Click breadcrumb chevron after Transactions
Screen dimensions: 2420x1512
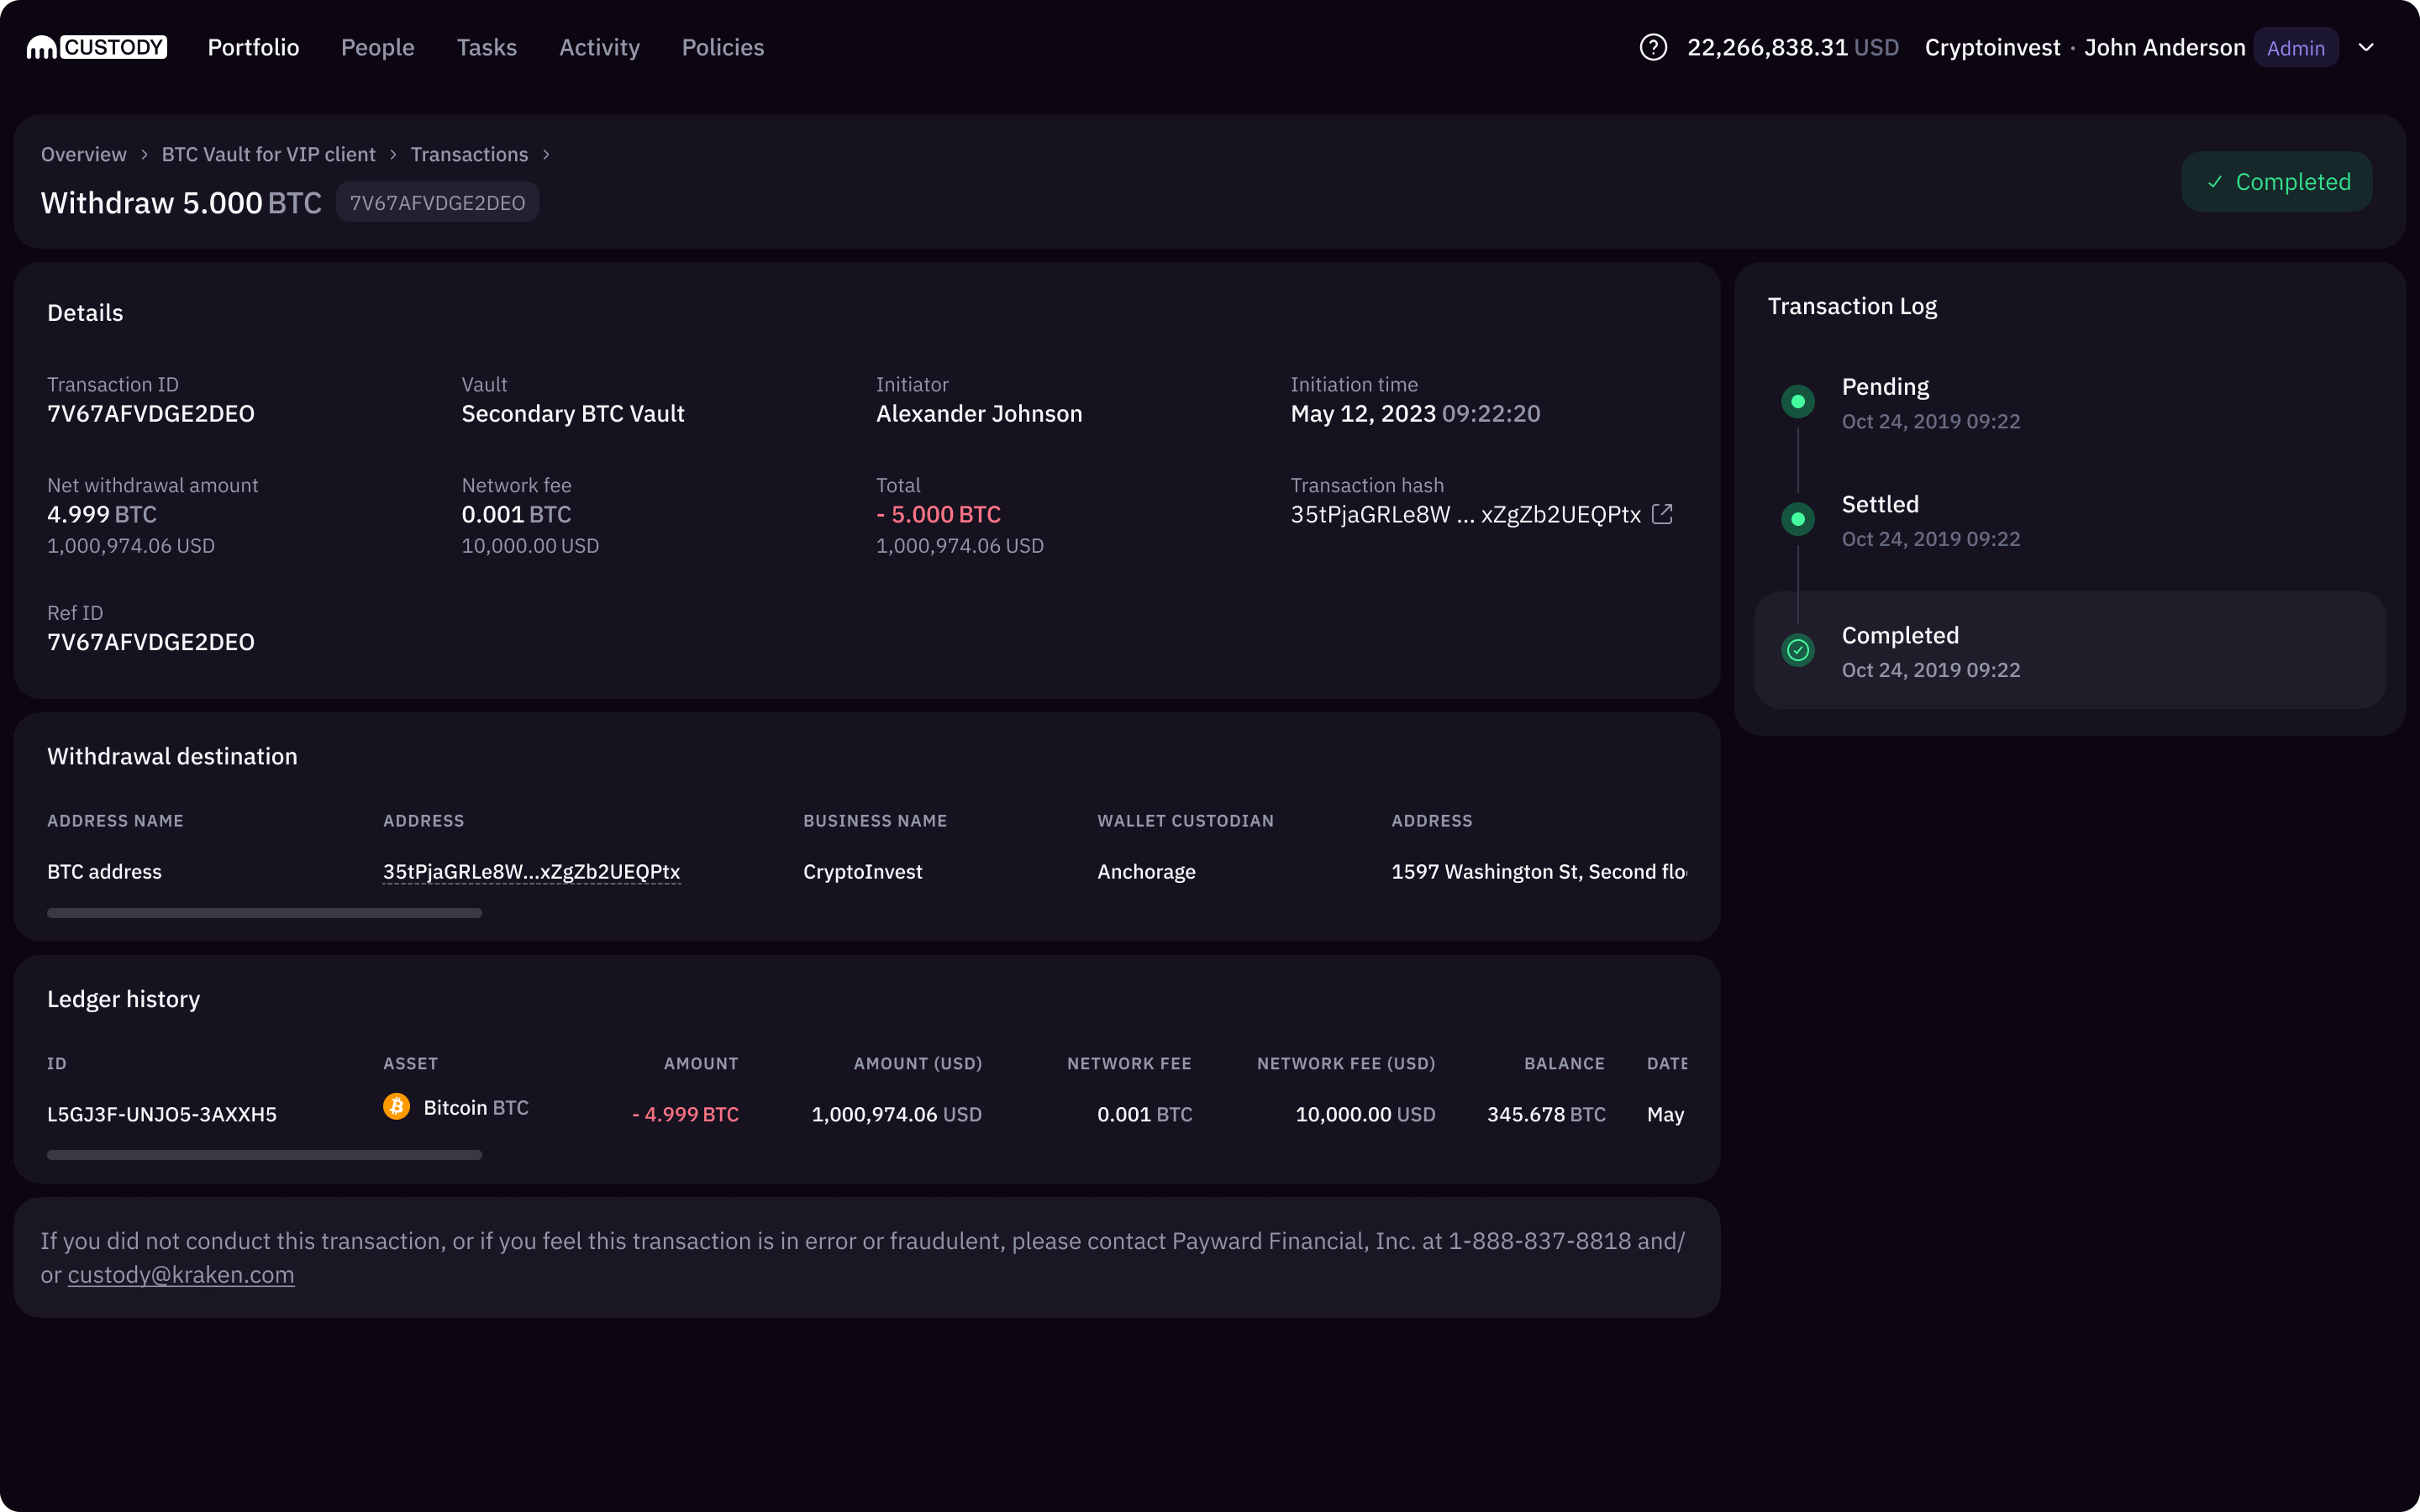[546, 154]
